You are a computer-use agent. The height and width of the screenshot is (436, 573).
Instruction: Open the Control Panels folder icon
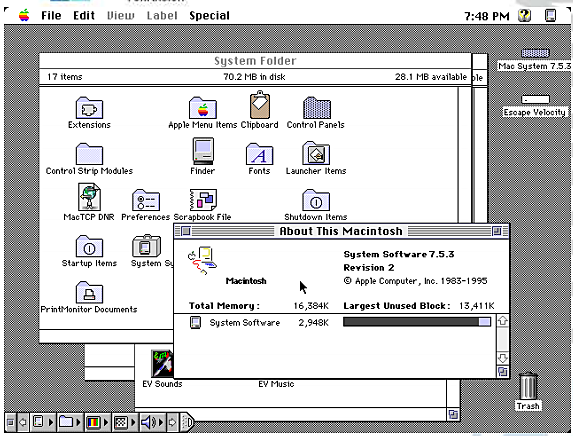pyautogui.click(x=316, y=108)
